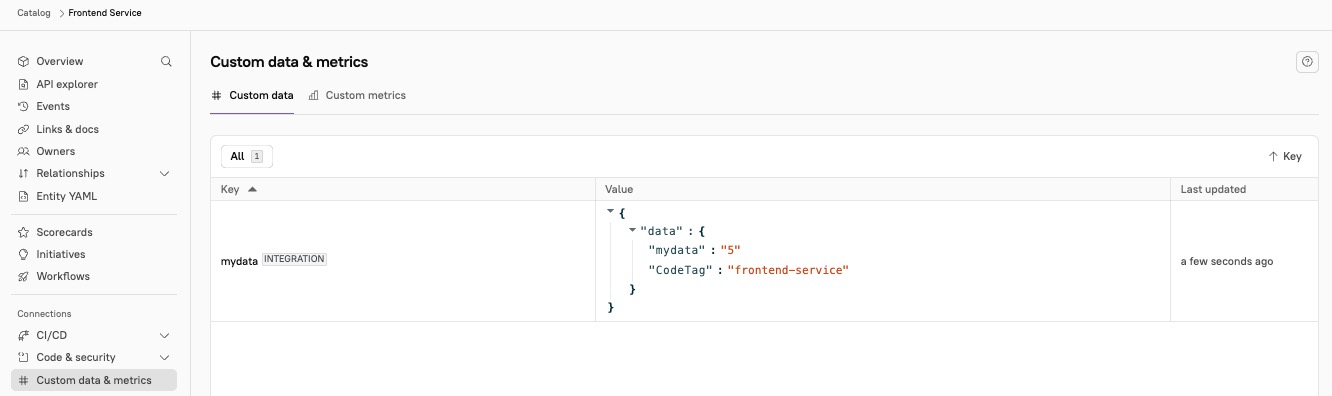Select Custom data & metrics sidebar item
This screenshot has width=1332, height=396.
point(94,380)
